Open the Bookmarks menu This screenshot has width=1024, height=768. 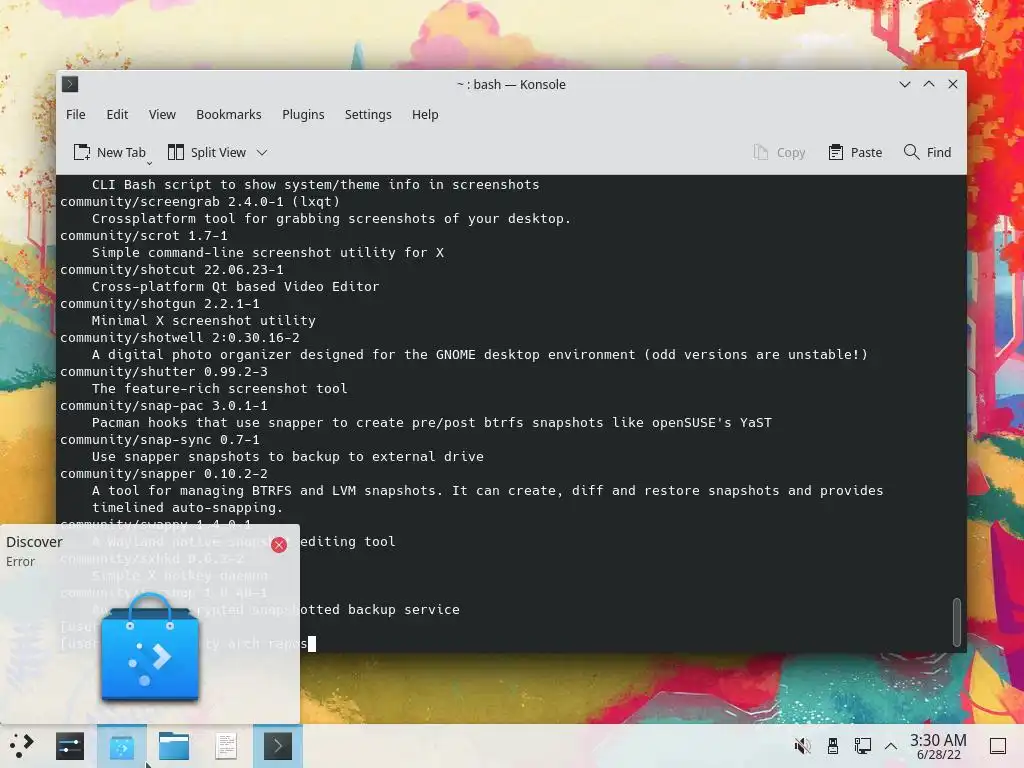(229, 114)
